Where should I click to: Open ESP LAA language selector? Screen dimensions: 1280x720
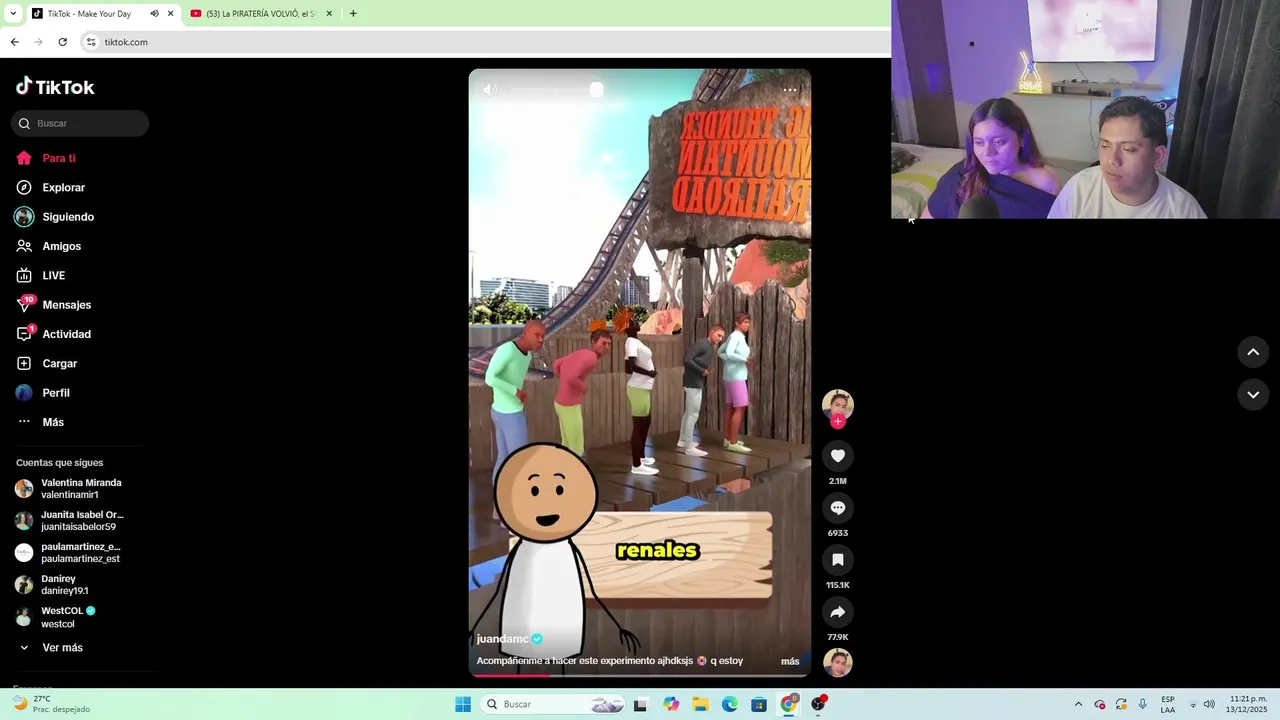[1168, 704]
